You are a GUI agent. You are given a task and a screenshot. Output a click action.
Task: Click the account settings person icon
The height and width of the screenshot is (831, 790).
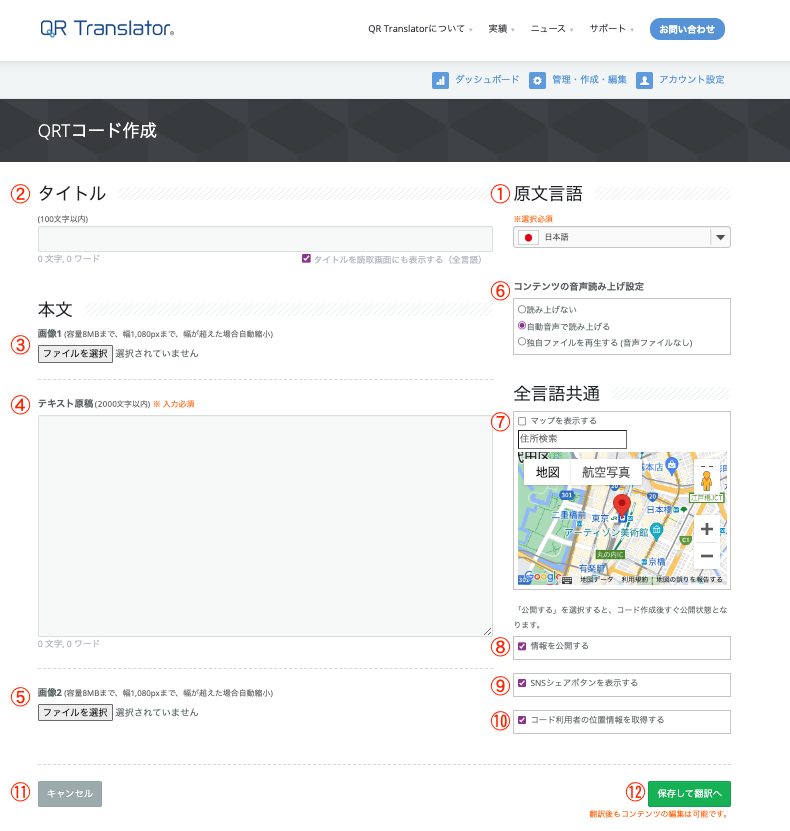coord(644,81)
